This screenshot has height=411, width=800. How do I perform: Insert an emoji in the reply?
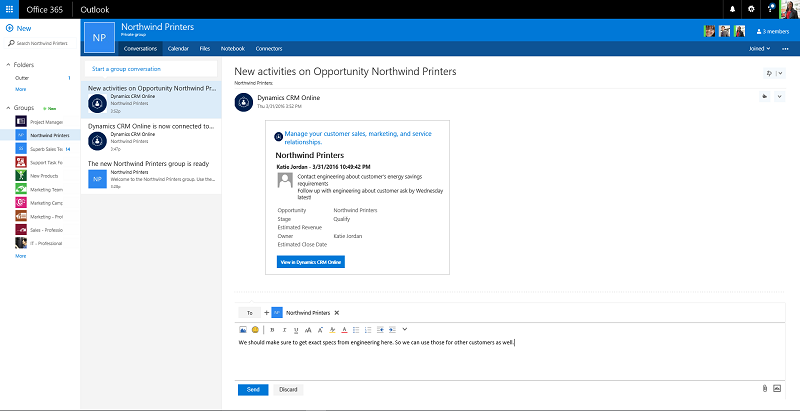click(x=255, y=329)
